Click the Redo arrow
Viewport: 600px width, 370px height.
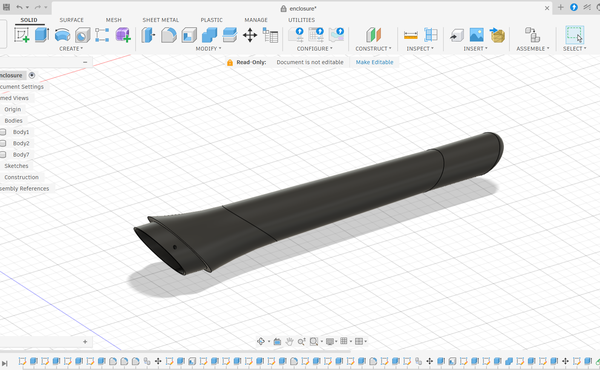(38, 7)
